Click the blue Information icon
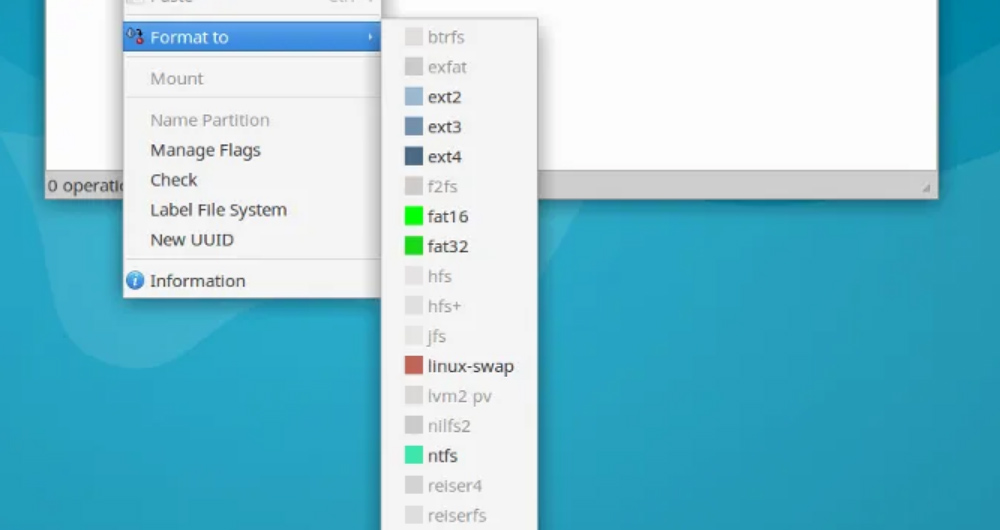 coord(135,281)
